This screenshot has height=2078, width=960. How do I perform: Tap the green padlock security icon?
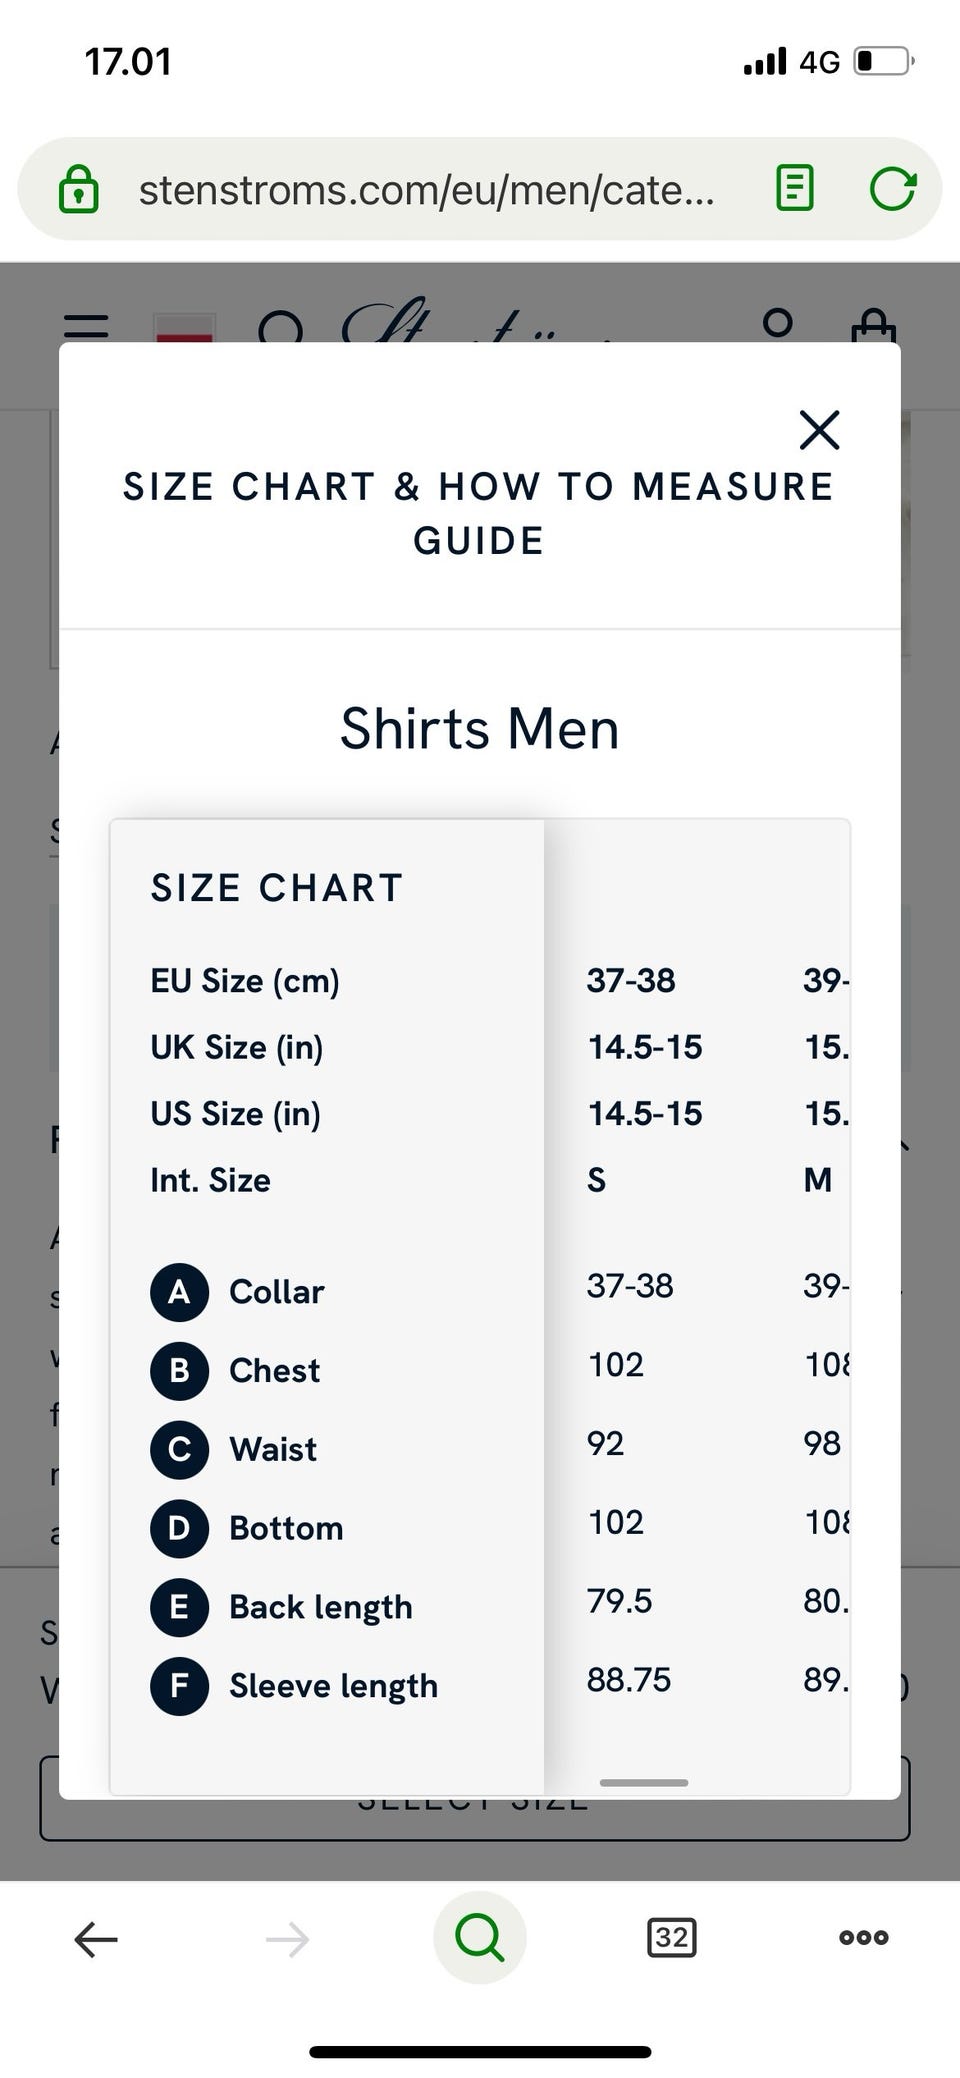pos(79,188)
